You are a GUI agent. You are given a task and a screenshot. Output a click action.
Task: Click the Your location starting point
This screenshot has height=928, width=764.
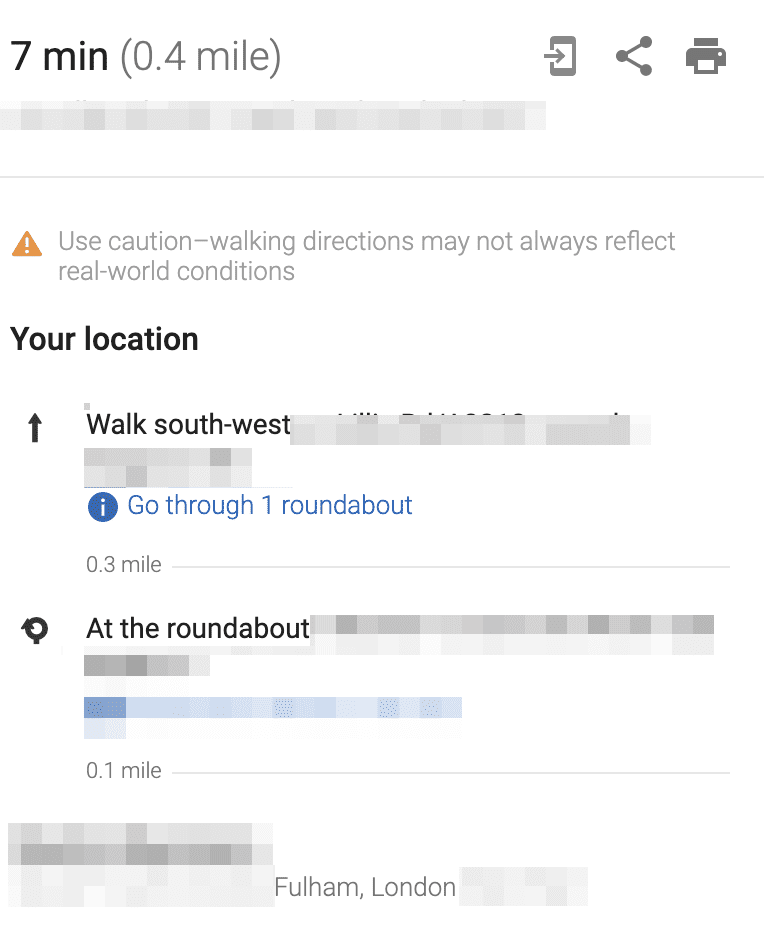click(x=104, y=339)
